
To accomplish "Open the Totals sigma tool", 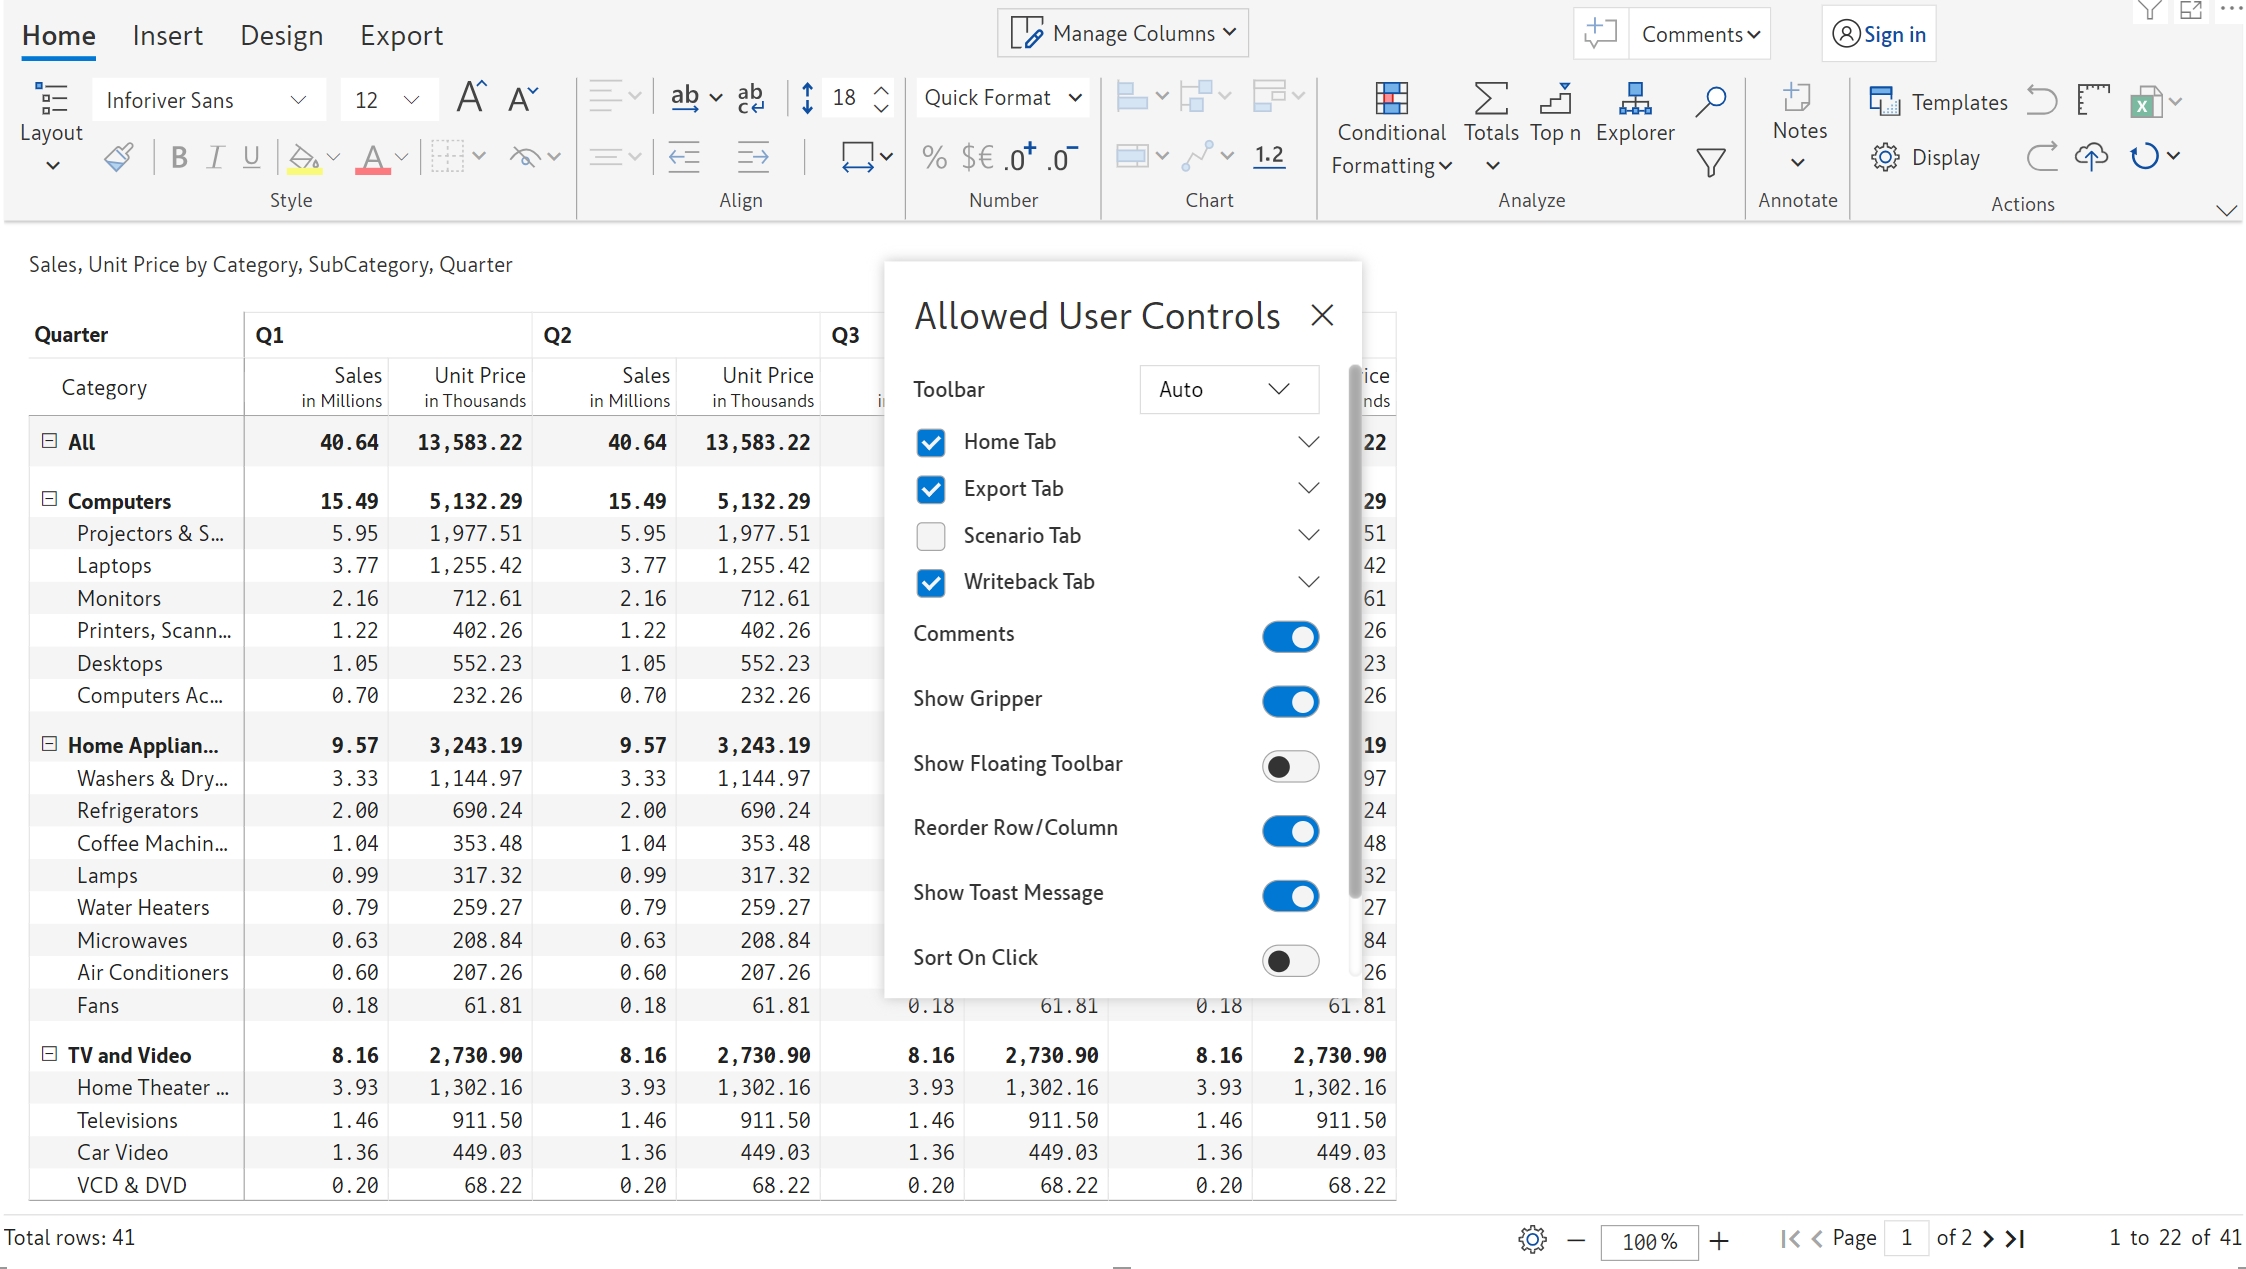I will pos(1490,99).
